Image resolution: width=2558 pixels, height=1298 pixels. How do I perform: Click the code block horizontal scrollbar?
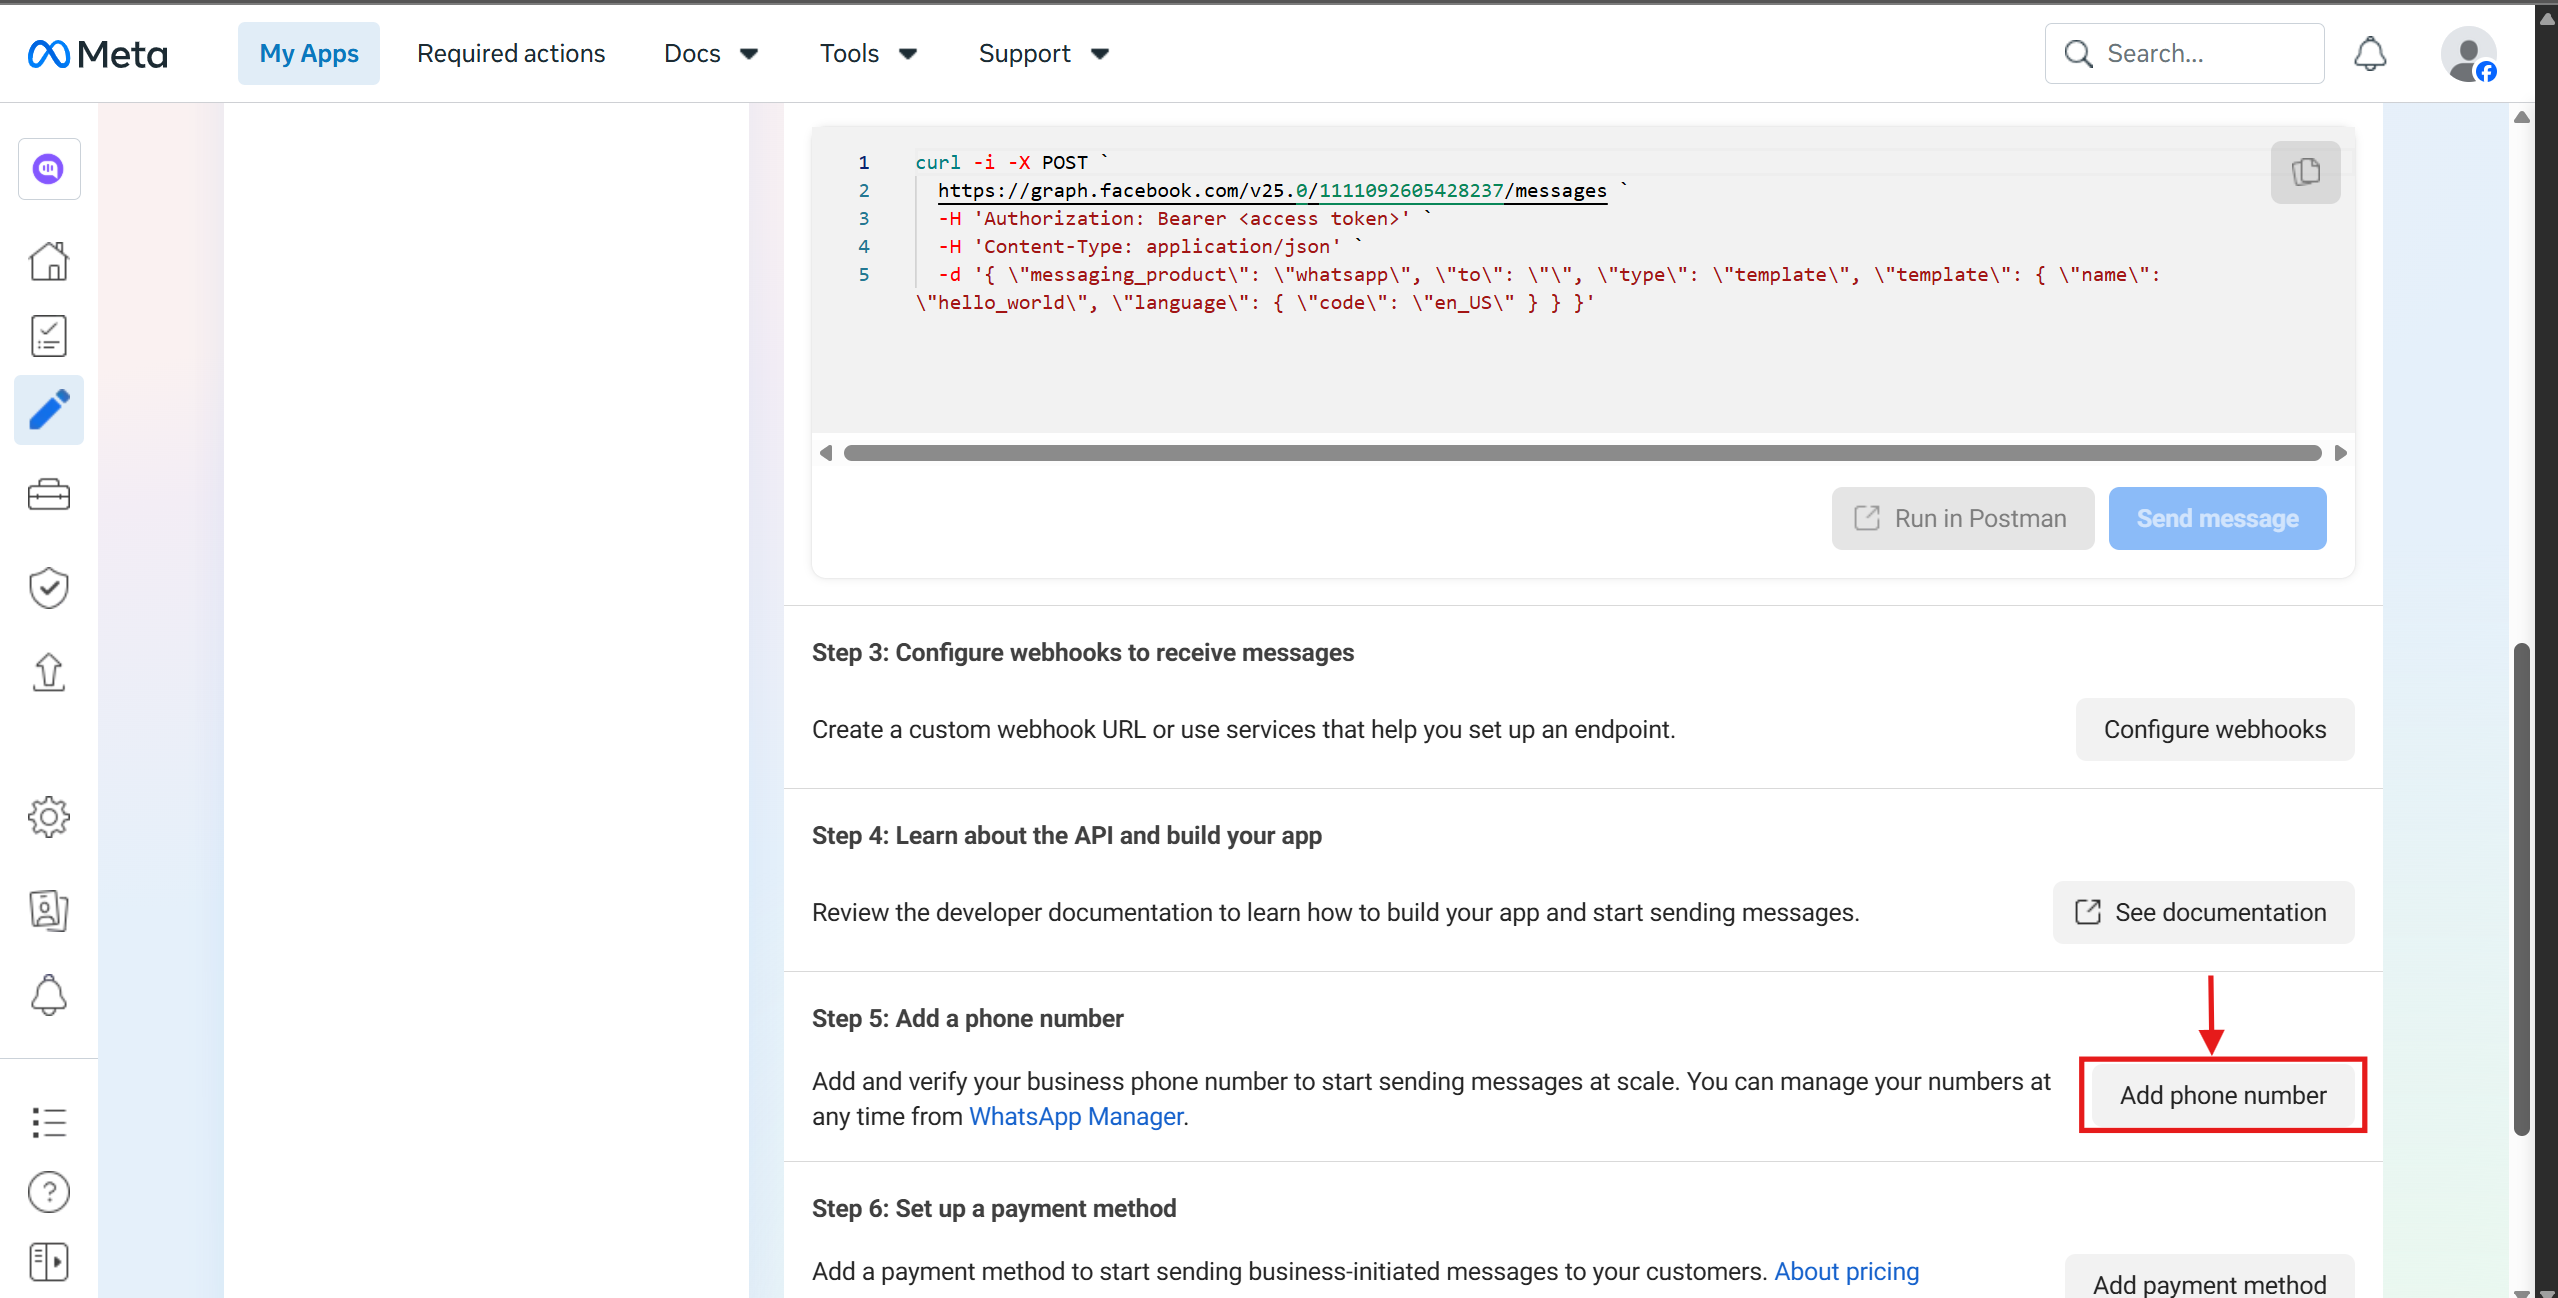[x=1582, y=453]
